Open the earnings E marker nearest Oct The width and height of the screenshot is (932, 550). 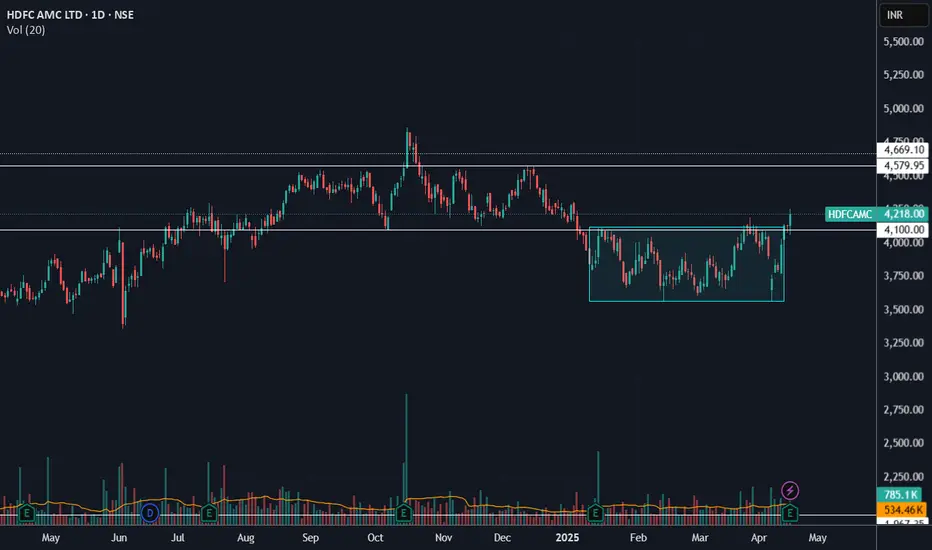pos(404,513)
